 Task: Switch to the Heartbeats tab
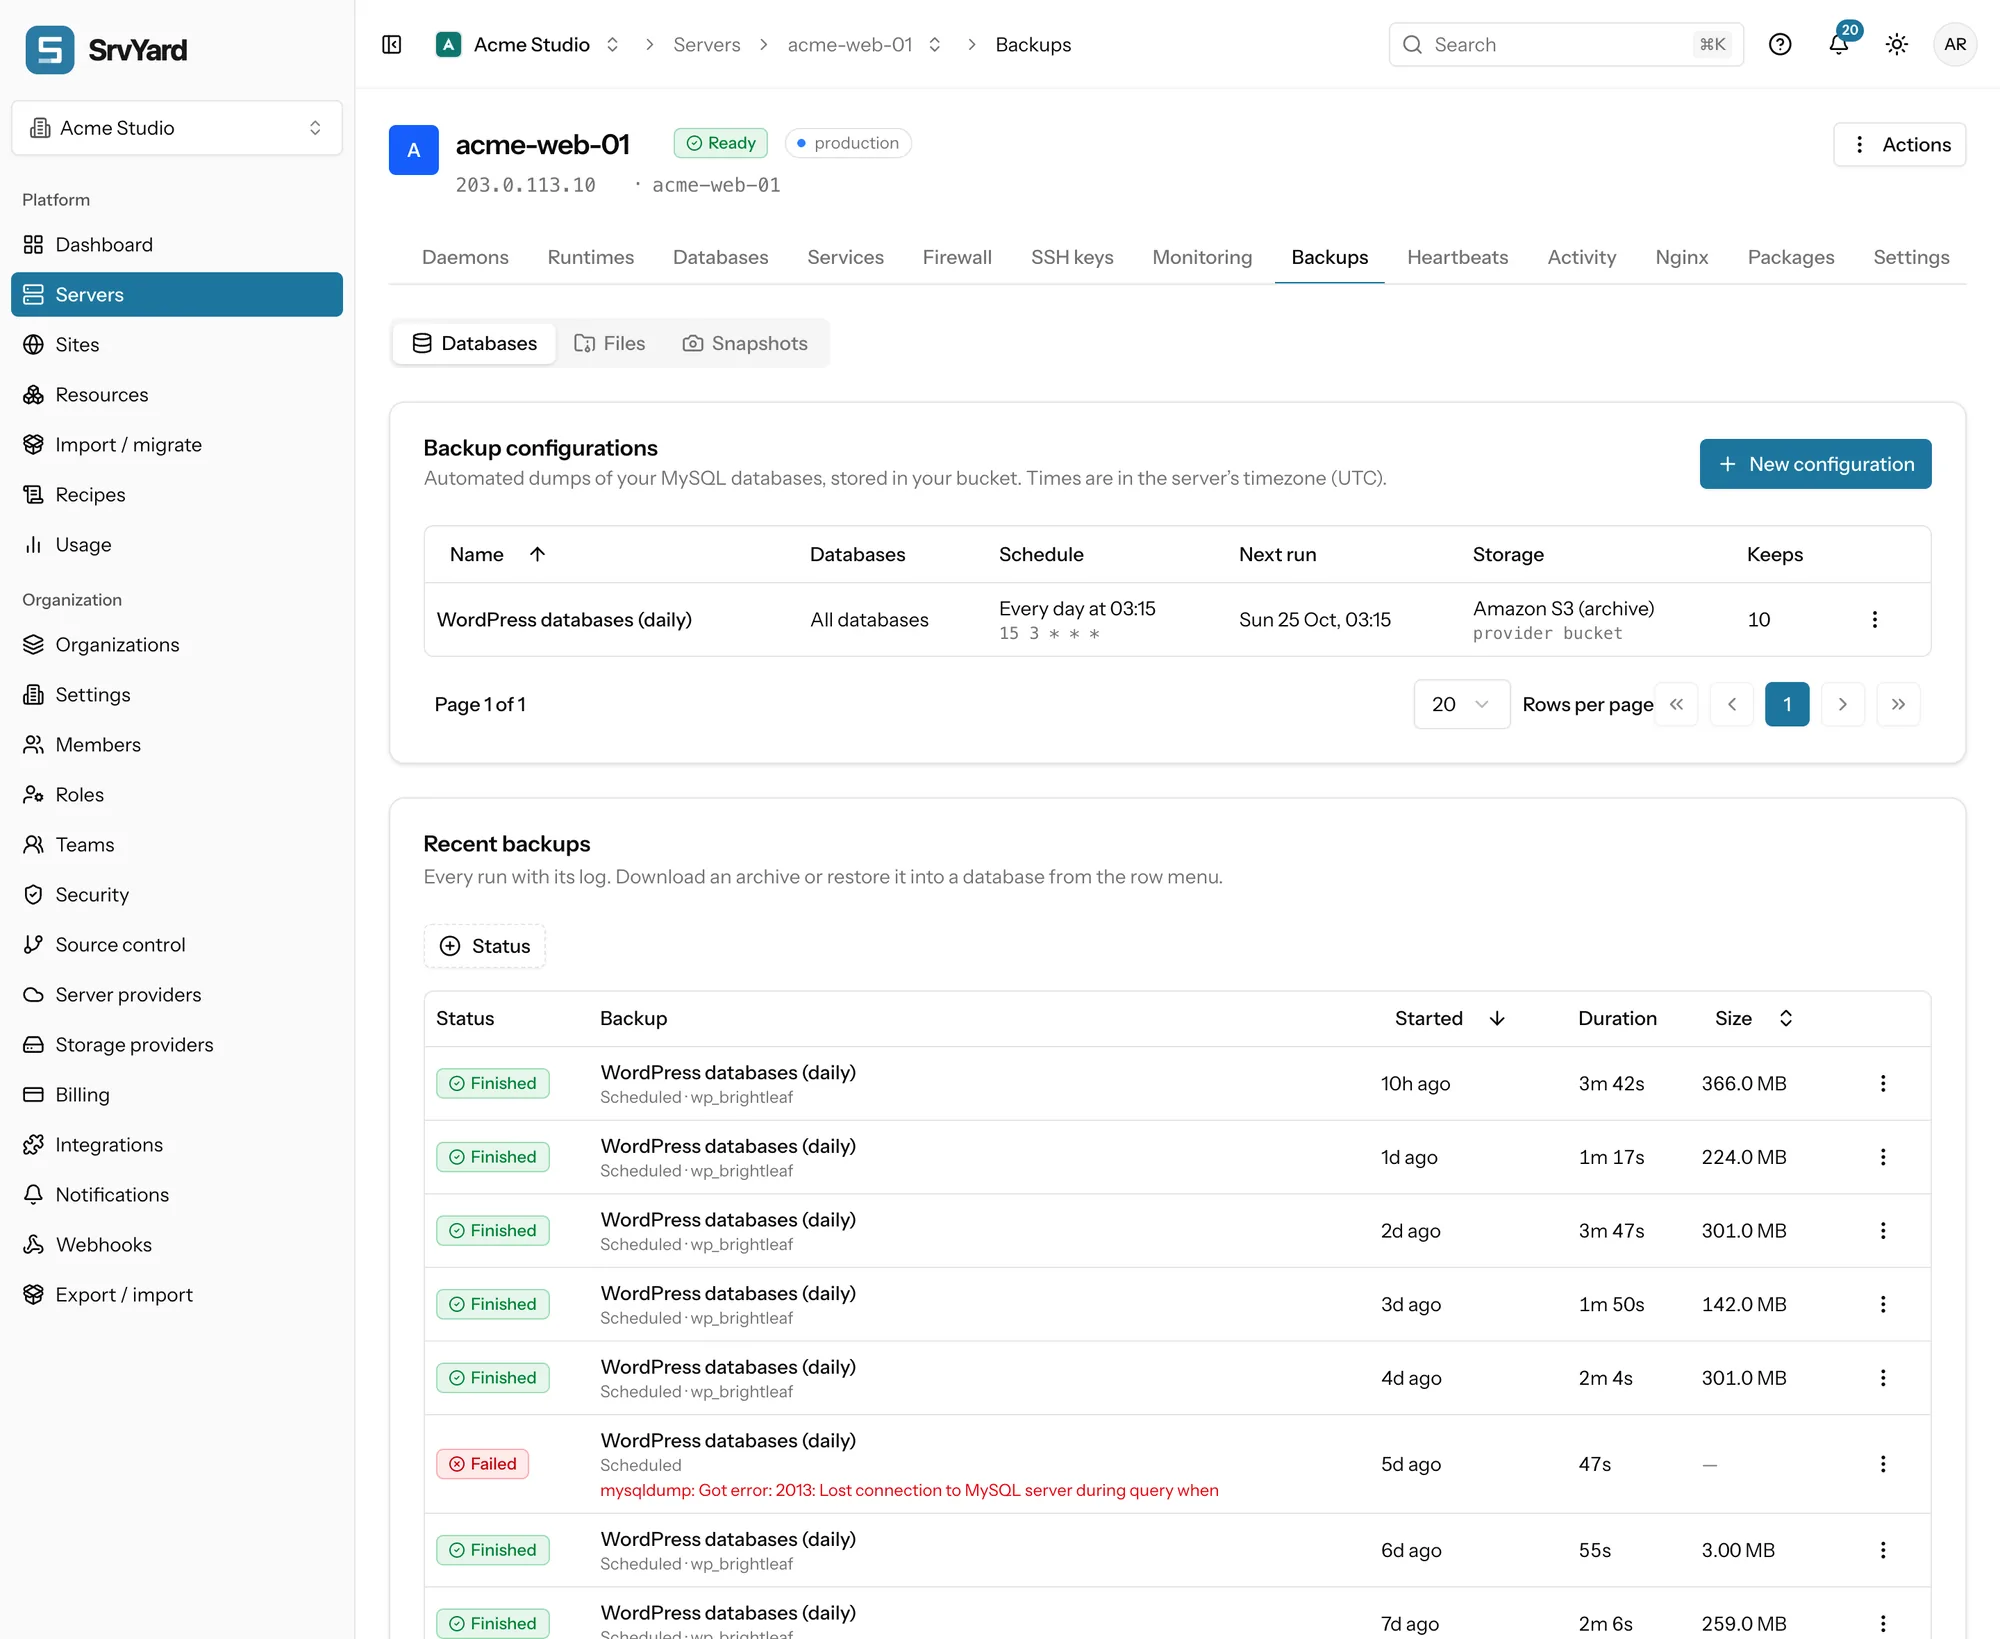(1457, 257)
